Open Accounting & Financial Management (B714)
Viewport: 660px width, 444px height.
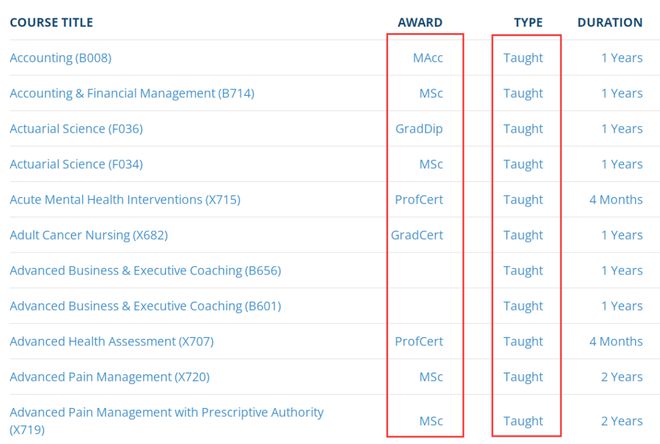tap(132, 93)
